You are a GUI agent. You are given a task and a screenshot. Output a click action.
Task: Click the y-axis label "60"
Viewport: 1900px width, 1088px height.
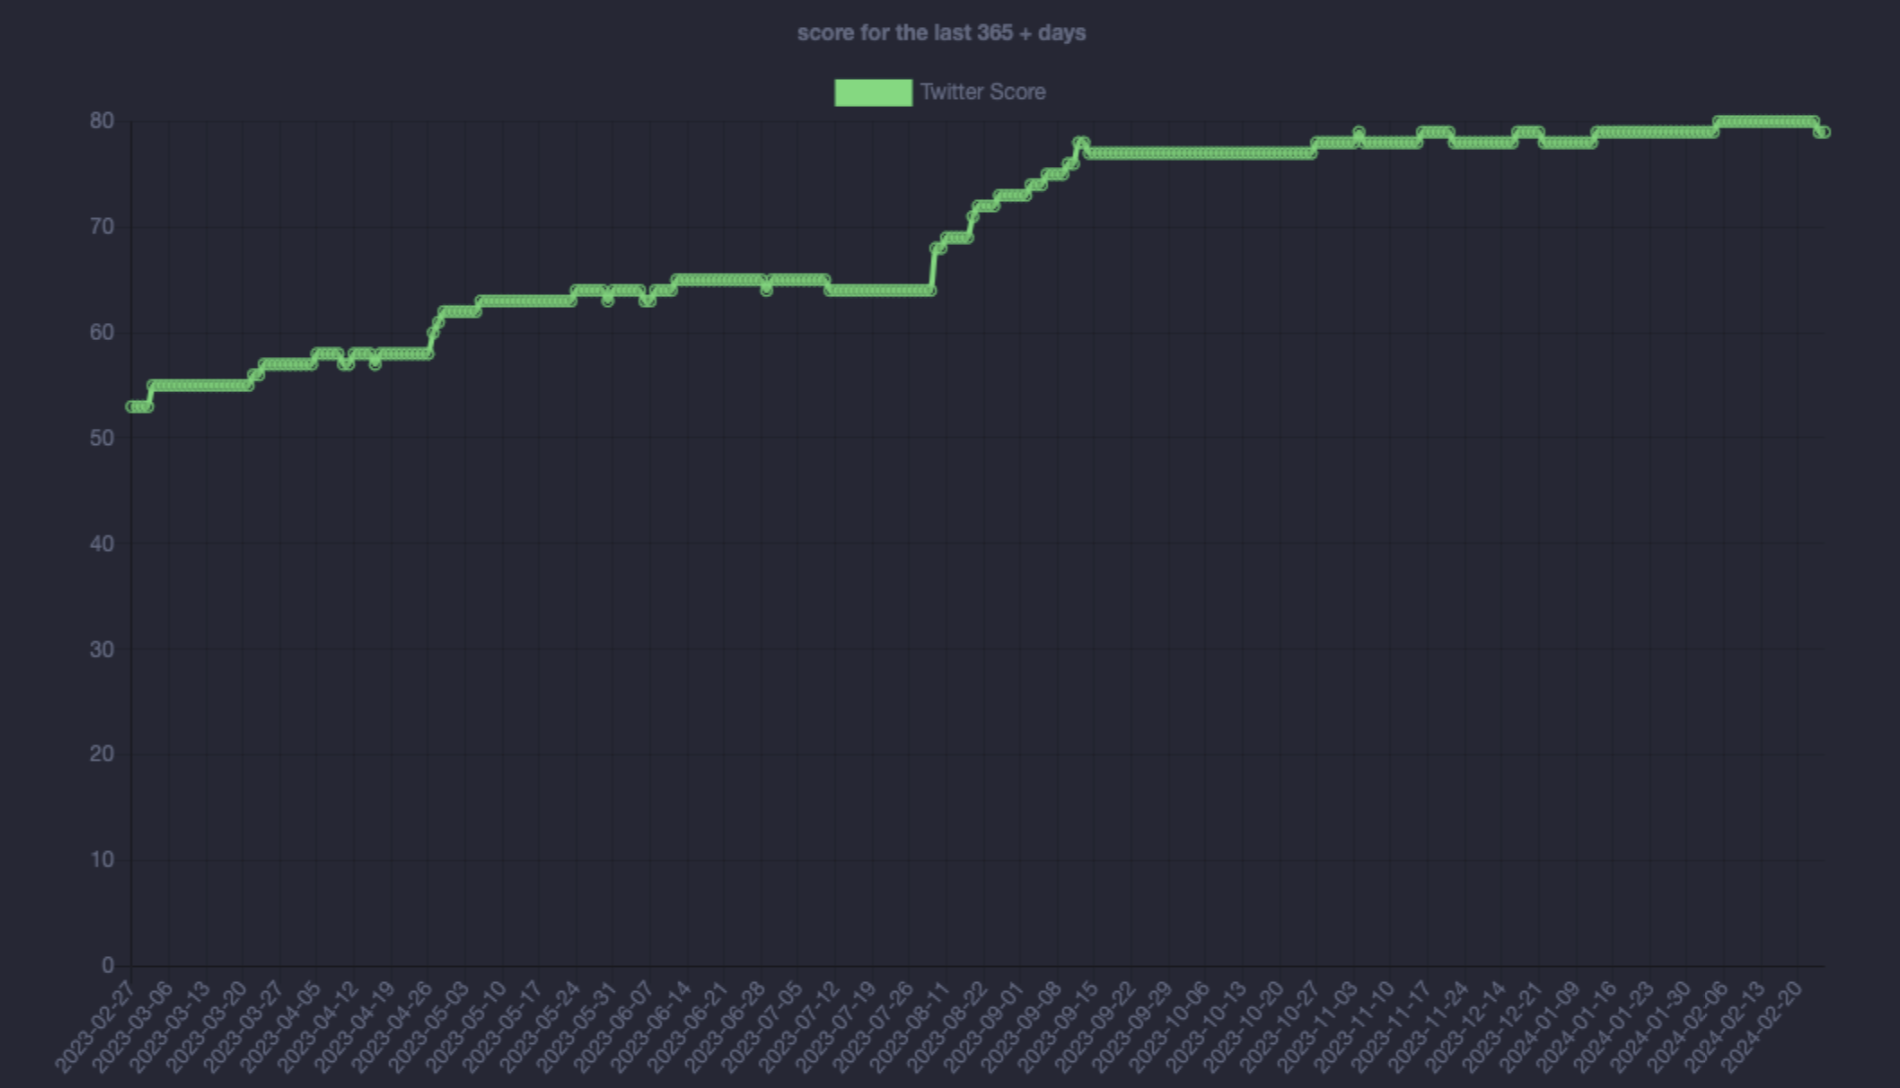[x=102, y=332]
